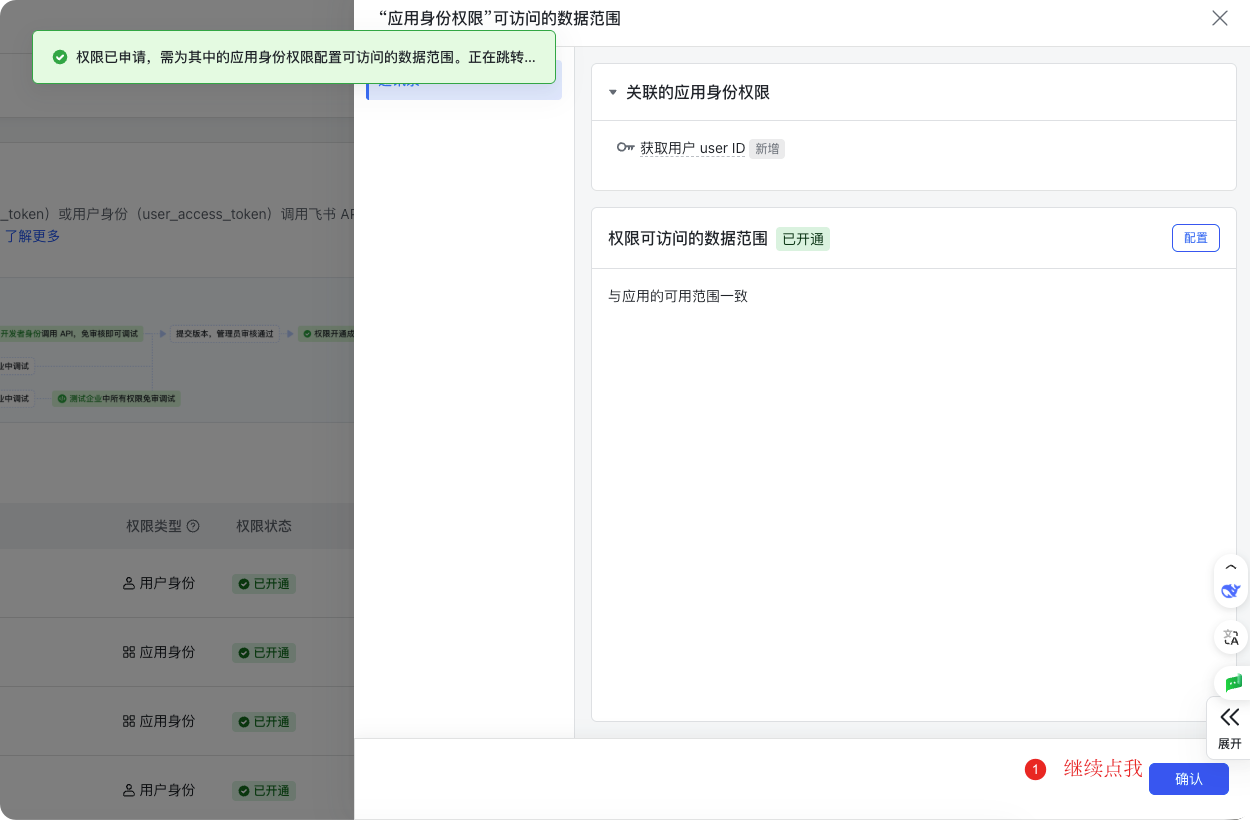Click the person icon in the first 用户身份 row
The image size is (1250, 820).
128,583
